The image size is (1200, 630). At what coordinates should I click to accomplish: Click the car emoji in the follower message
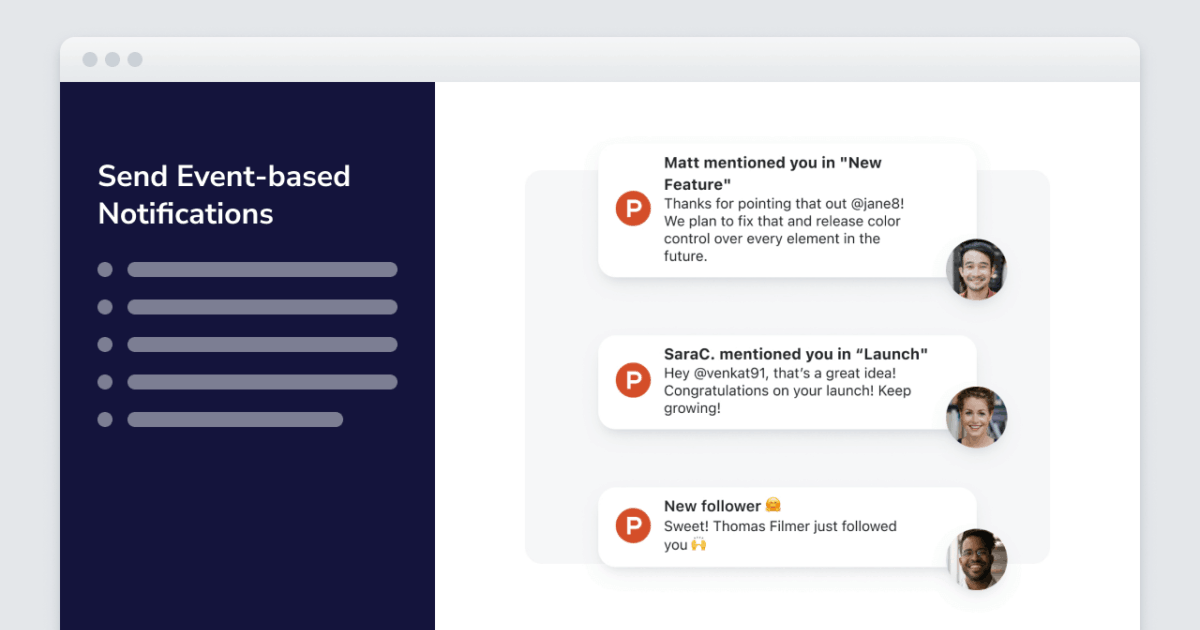700,546
